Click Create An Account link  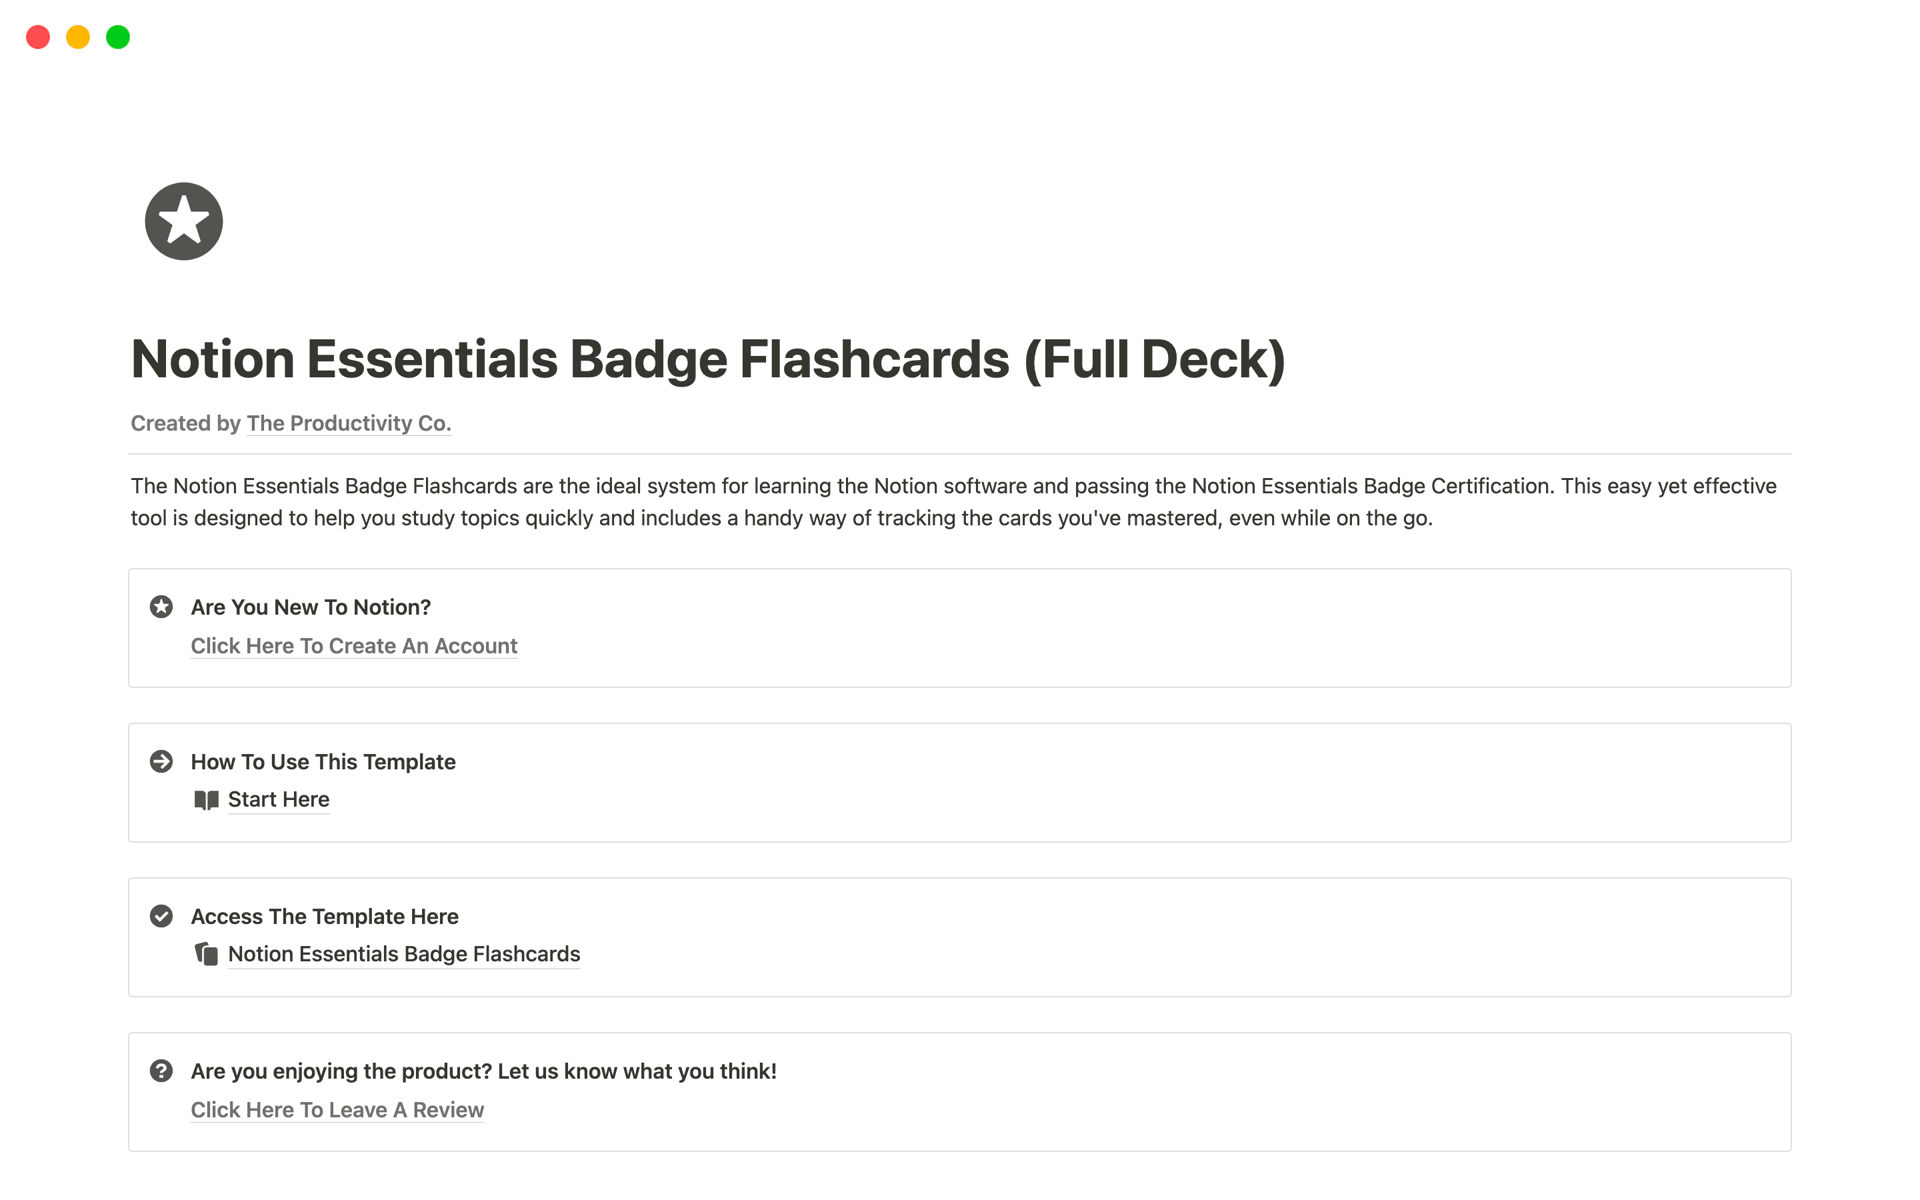pyautogui.click(x=352, y=644)
